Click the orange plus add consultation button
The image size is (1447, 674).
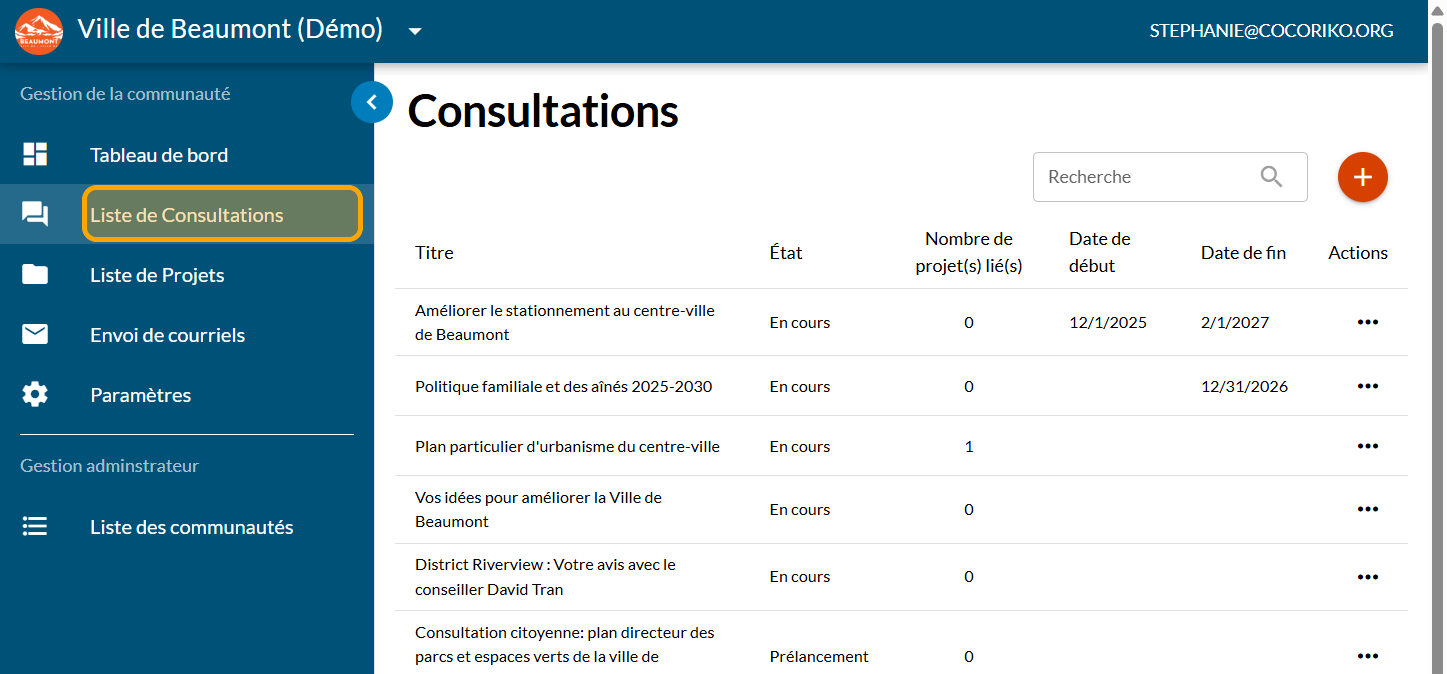(1362, 177)
